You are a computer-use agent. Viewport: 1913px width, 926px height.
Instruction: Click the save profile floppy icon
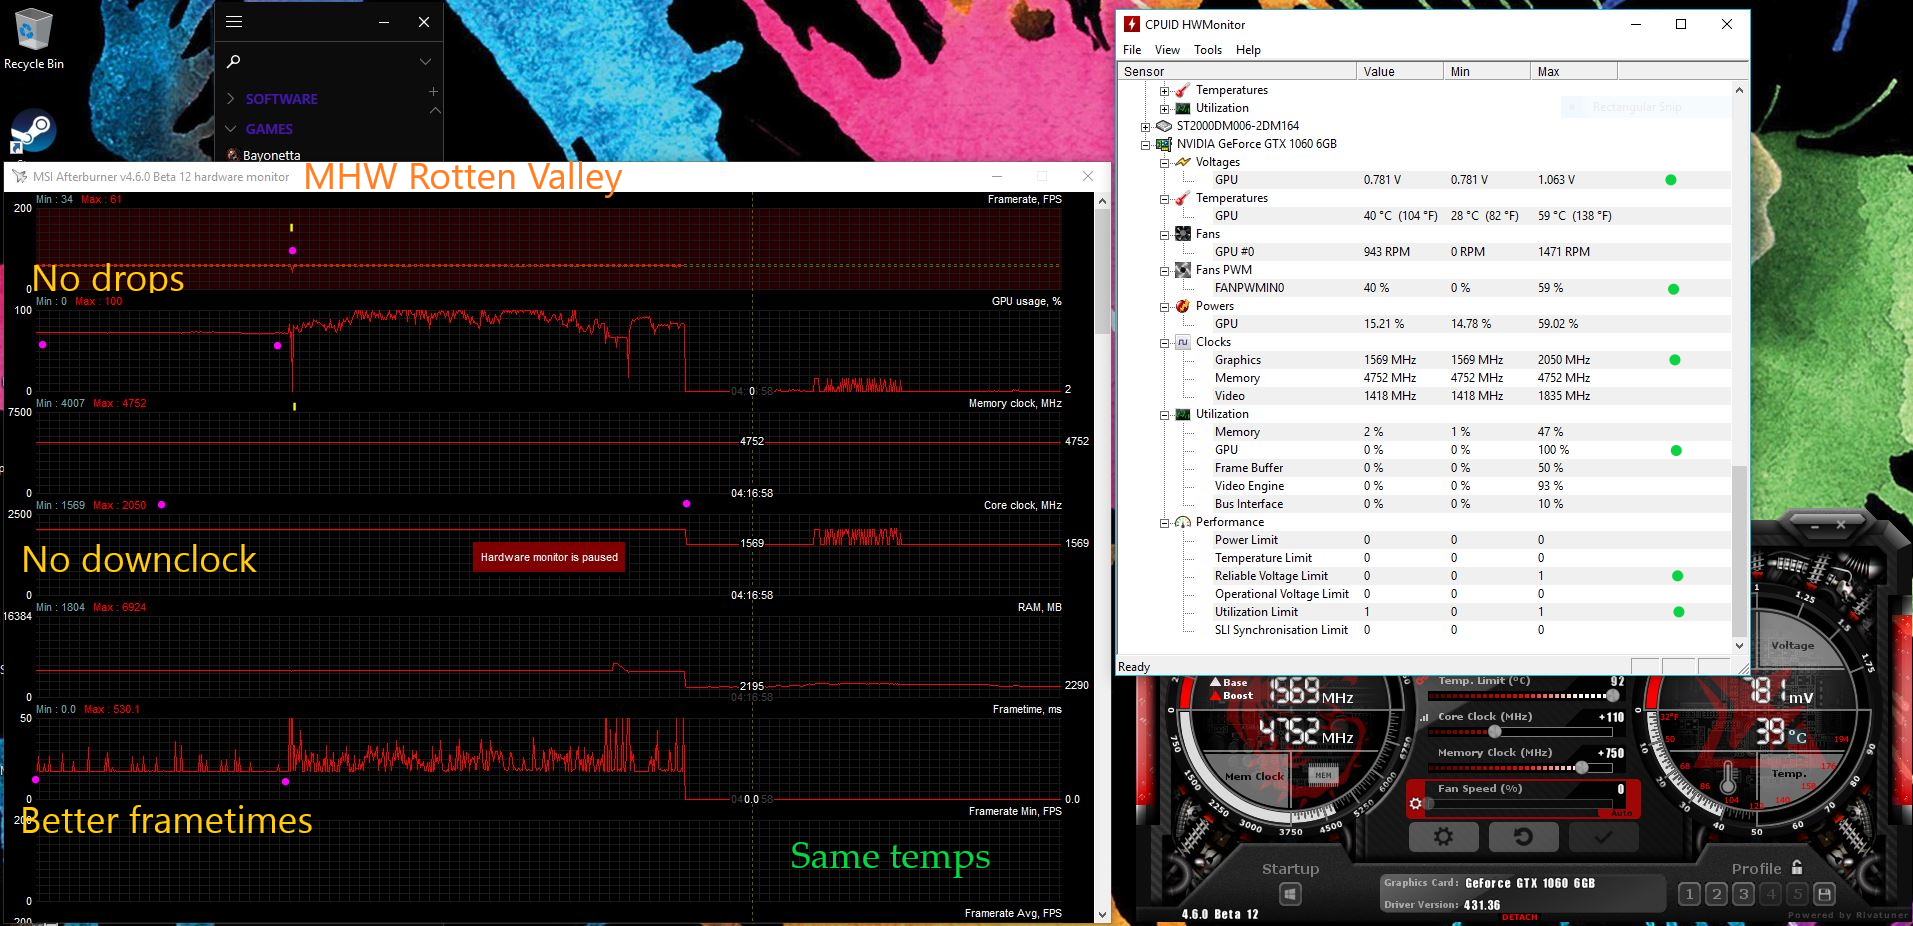[x=1824, y=894]
